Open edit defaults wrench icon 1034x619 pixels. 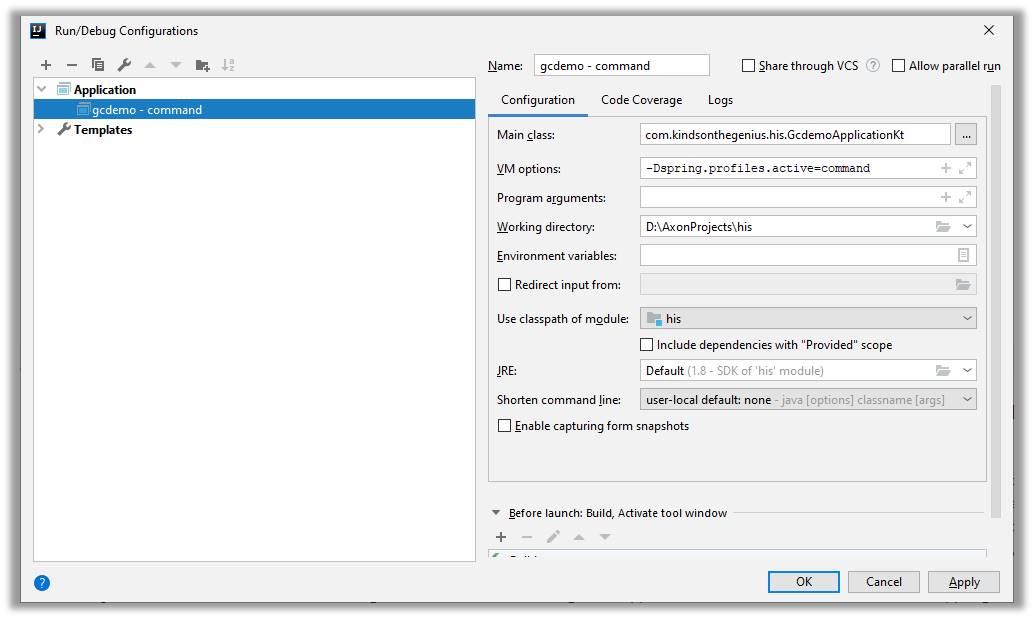point(124,65)
